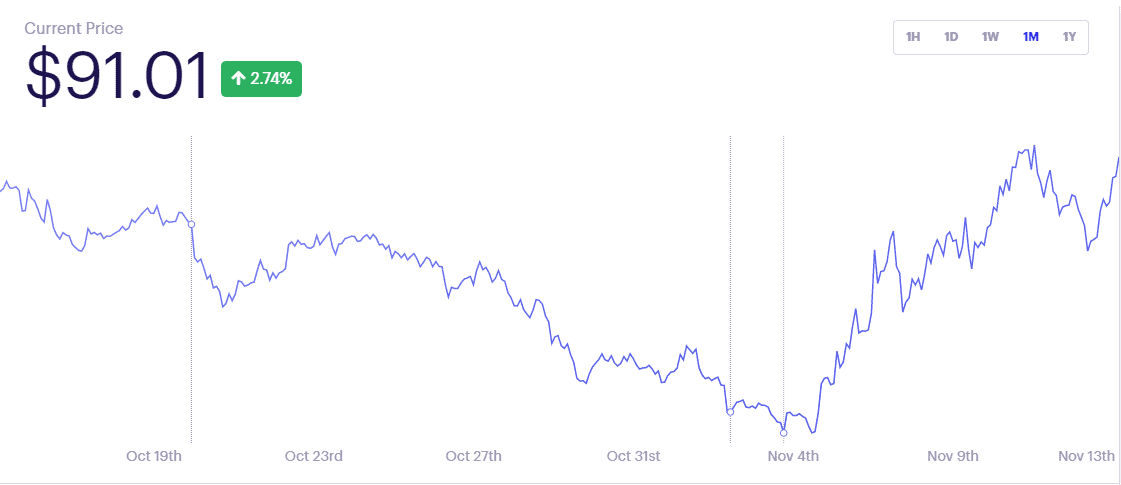1121x485 pixels.
Task: Click the Oct 27th date label
Action: pos(473,456)
